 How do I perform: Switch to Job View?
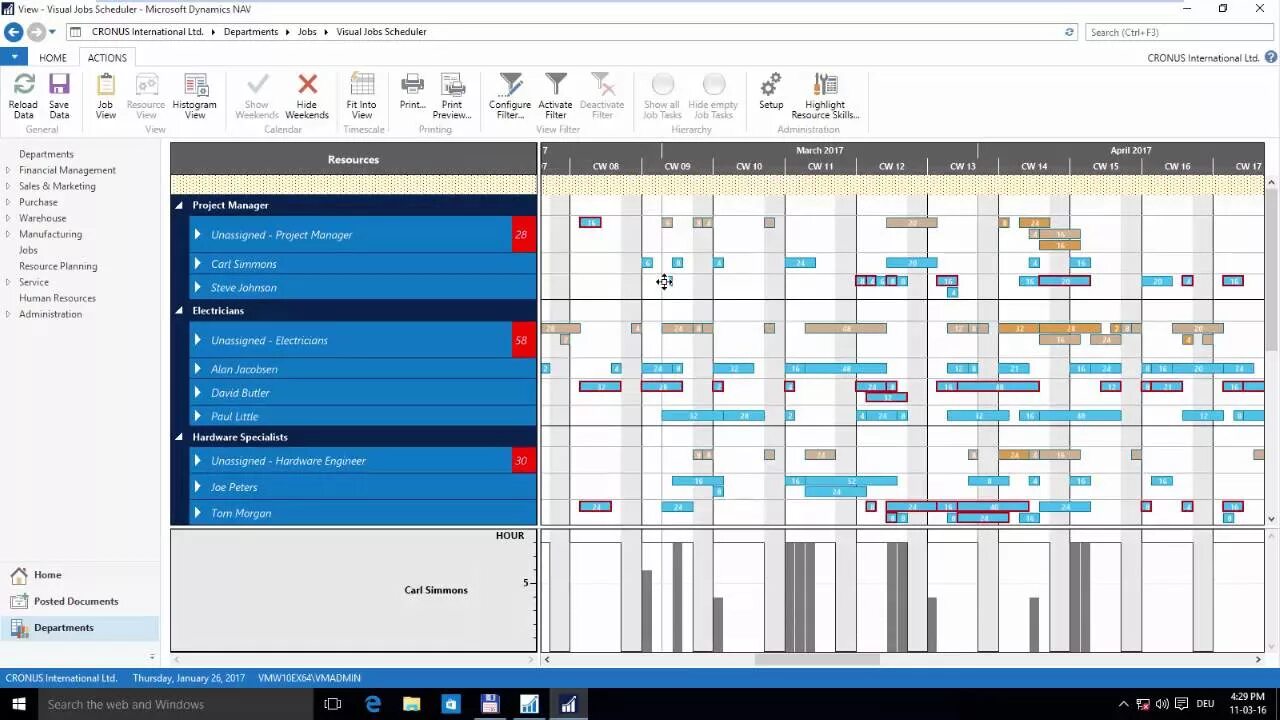[105, 95]
